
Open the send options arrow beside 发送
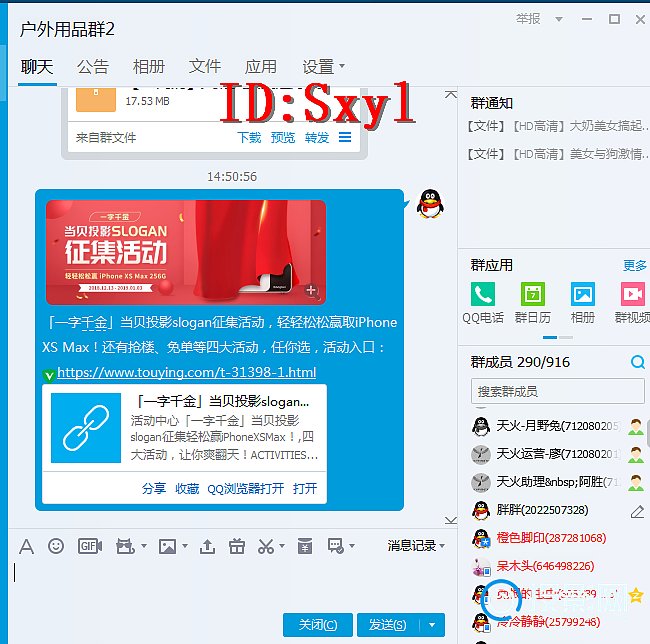point(432,625)
